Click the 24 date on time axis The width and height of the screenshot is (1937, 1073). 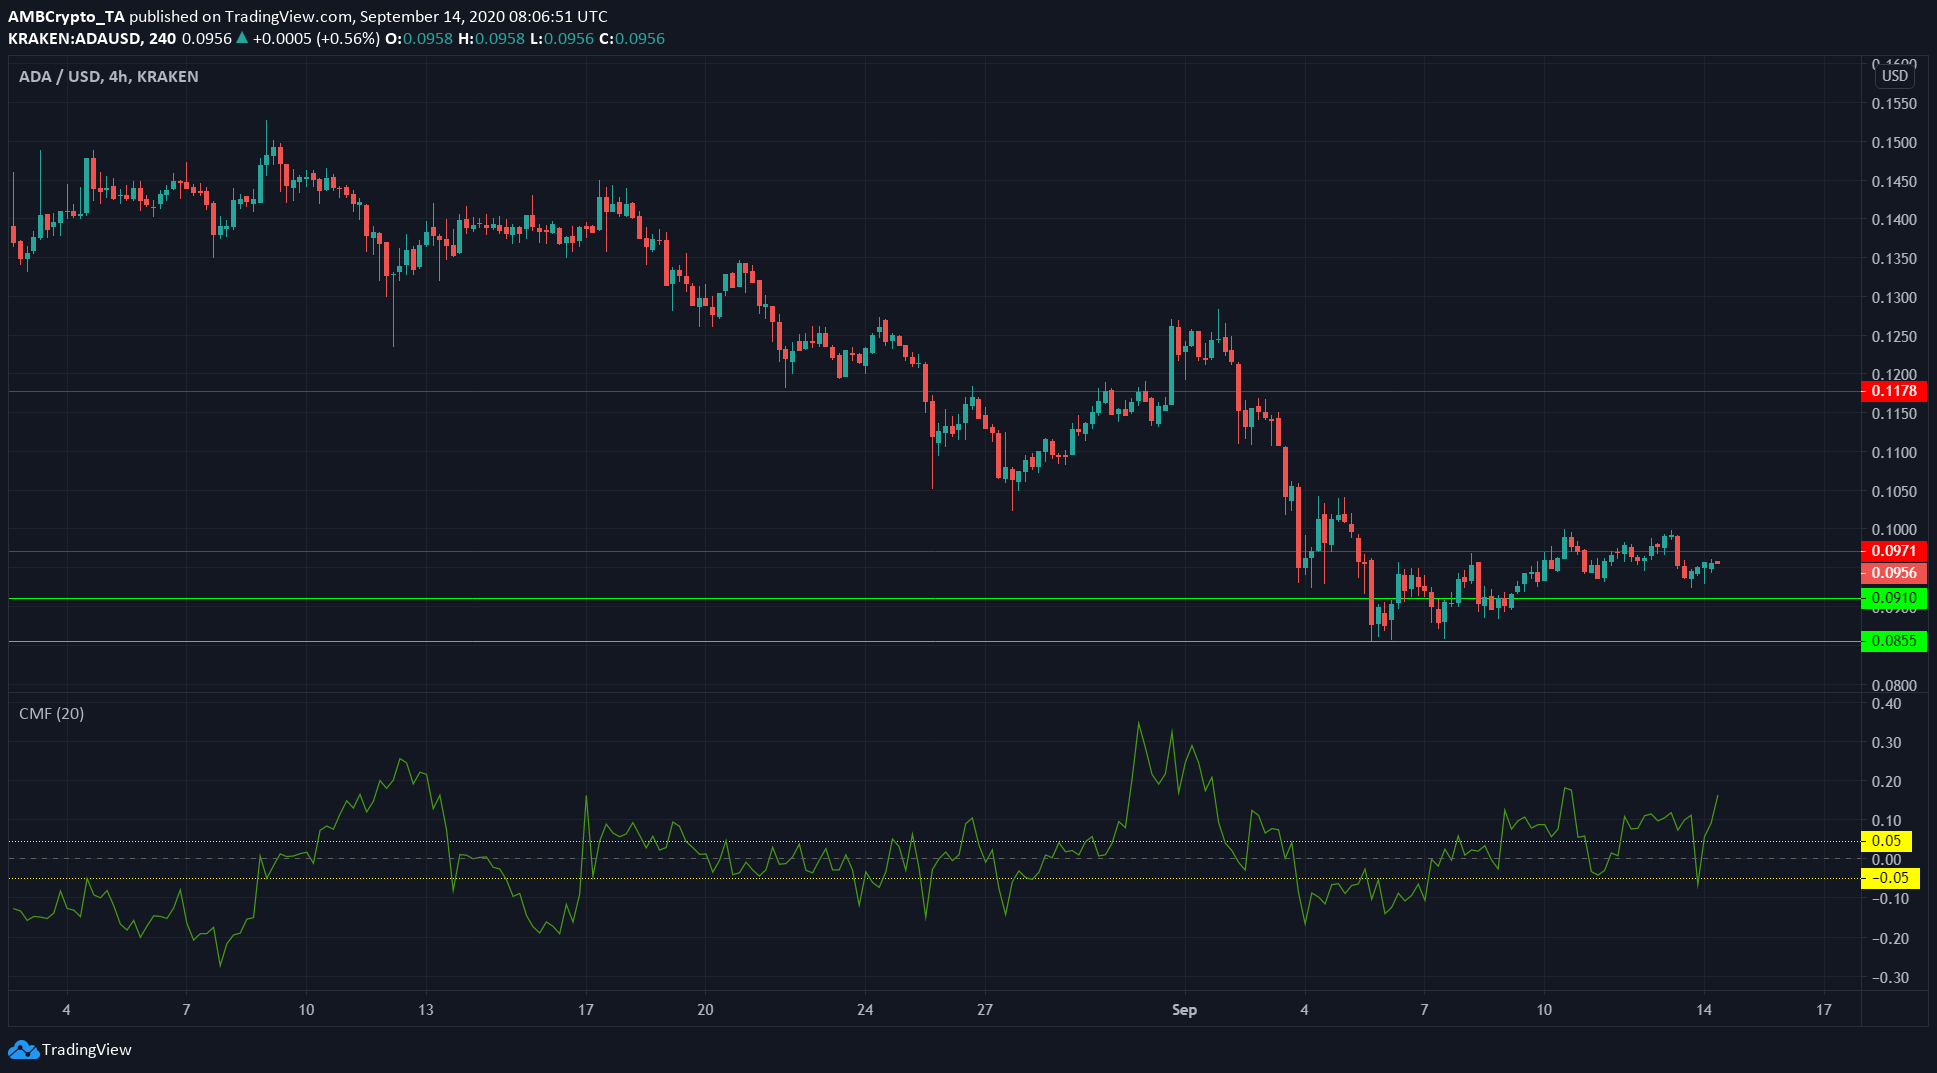pyautogui.click(x=865, y=1009)
